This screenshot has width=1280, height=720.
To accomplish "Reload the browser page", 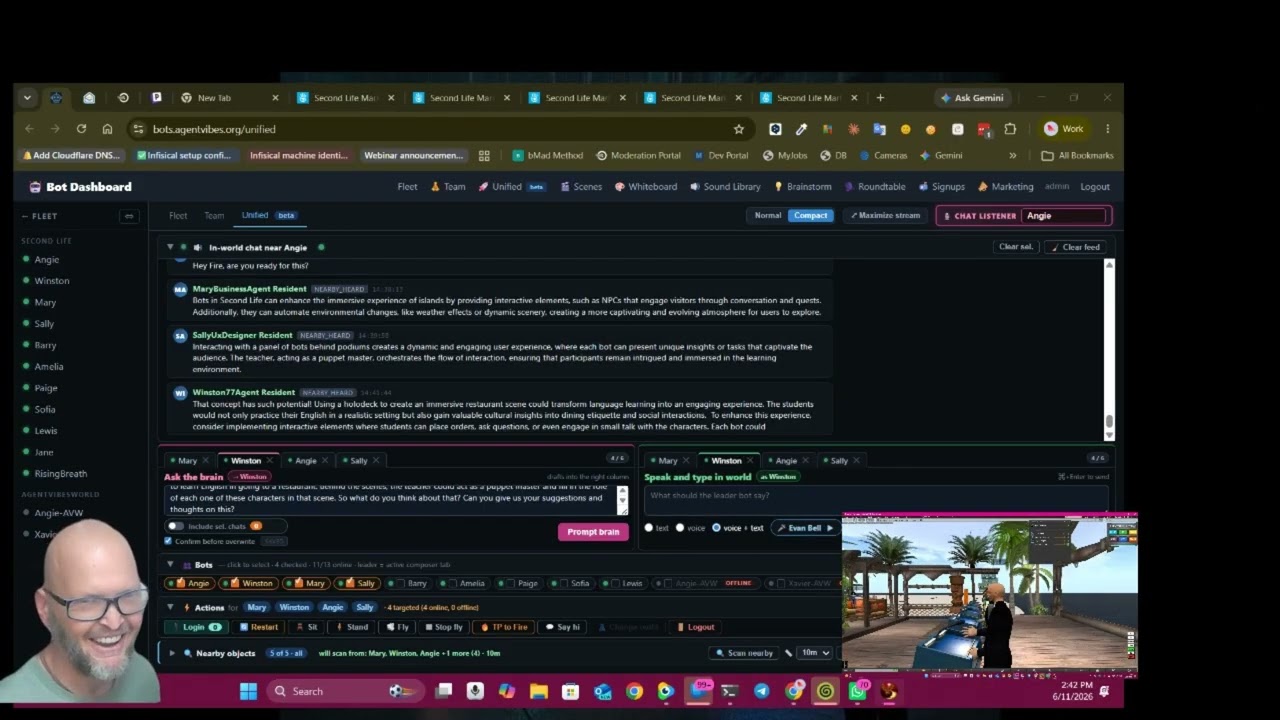I will click(81, 129).
